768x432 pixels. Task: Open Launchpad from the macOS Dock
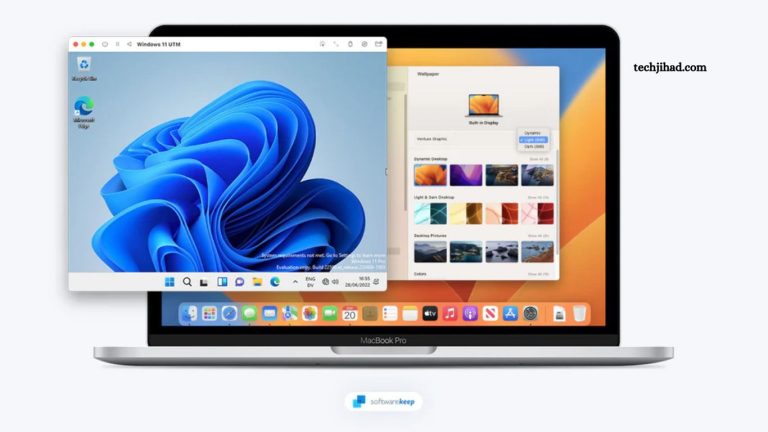coord(210,313)
